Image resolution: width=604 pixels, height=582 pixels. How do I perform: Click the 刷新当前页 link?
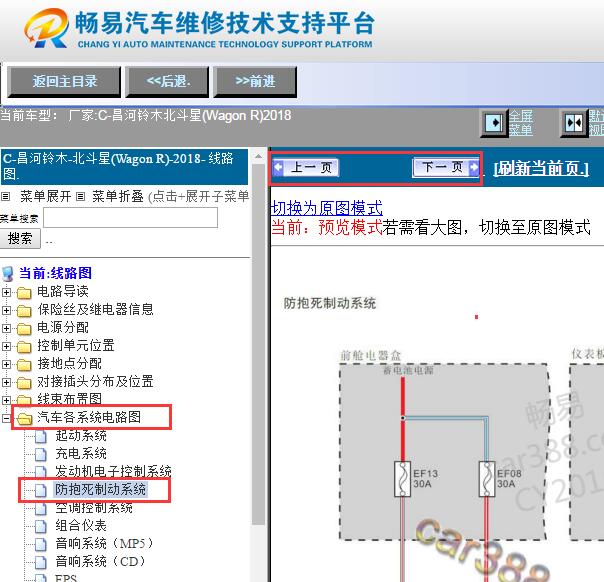click(x=541, y=168)
